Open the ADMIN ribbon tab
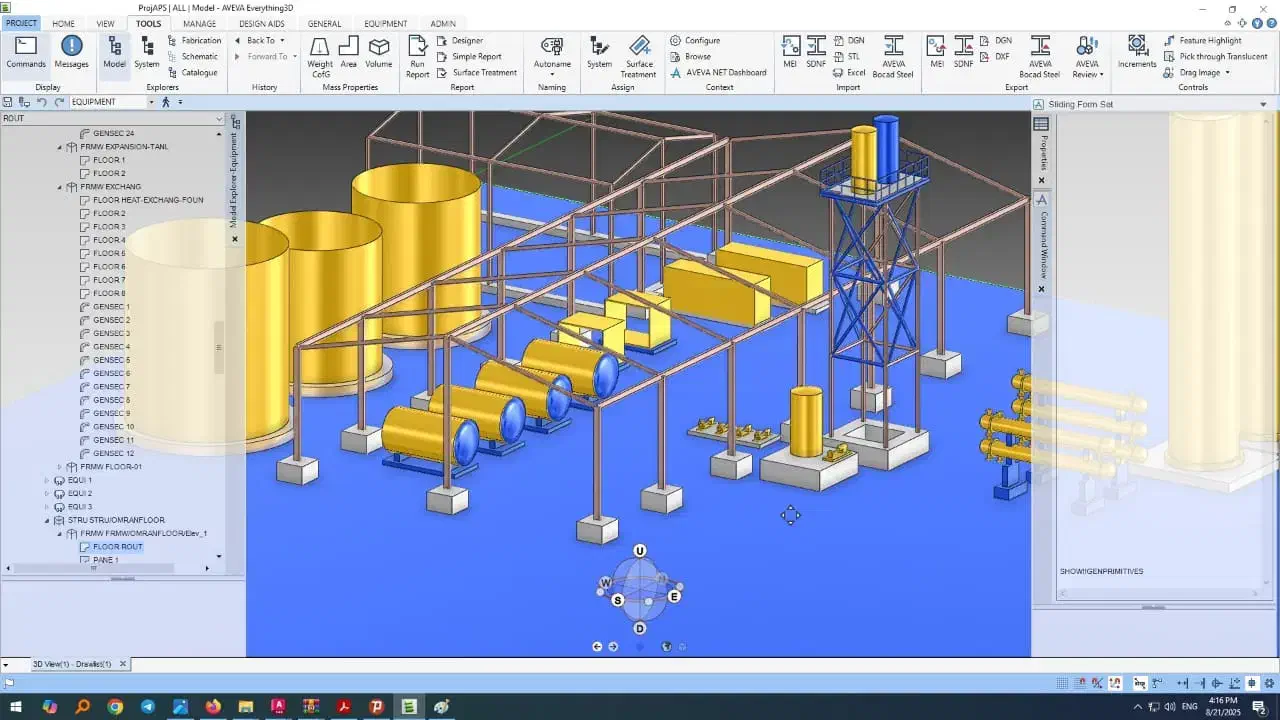This screenshot has height=720, width=1280. 442,24
